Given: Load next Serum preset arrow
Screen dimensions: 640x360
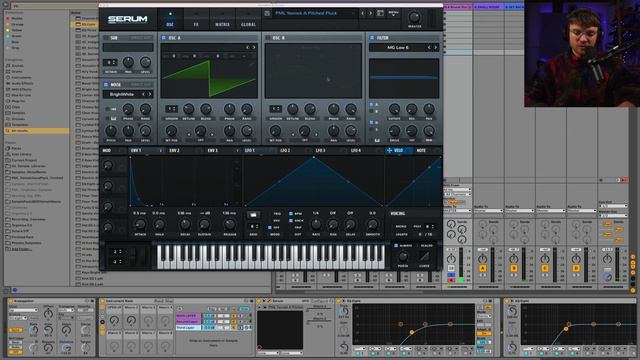Looking at the screenshot, I should pyautogui.click(x=371, y=13).
